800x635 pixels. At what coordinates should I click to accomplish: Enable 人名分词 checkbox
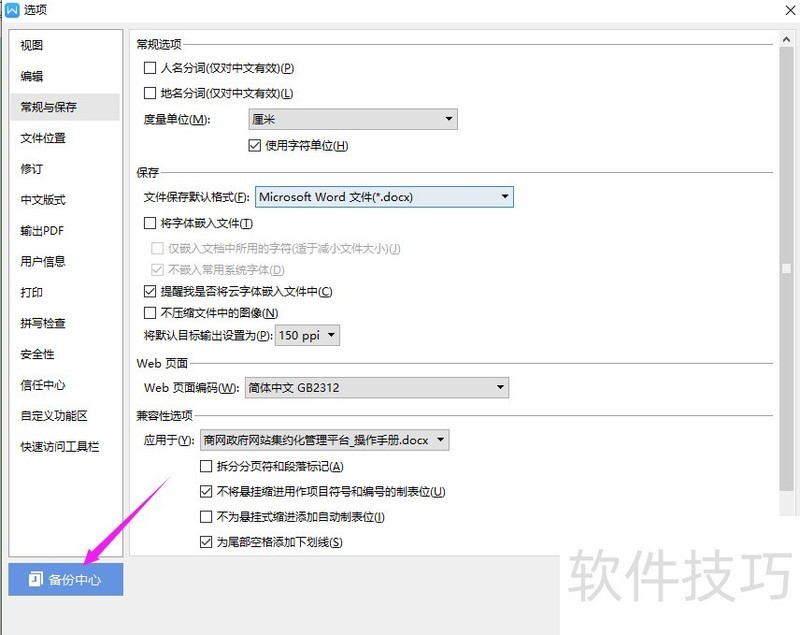(150, 68)
